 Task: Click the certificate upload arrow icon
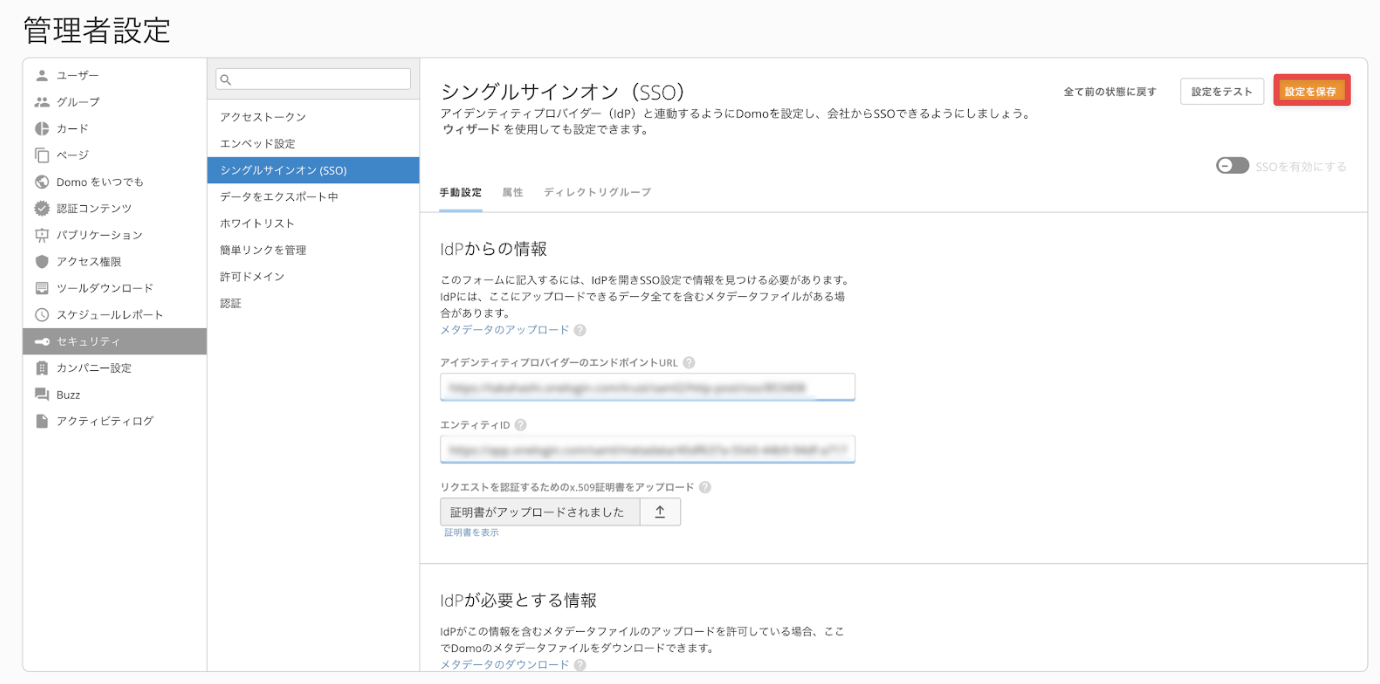(660, 512)
